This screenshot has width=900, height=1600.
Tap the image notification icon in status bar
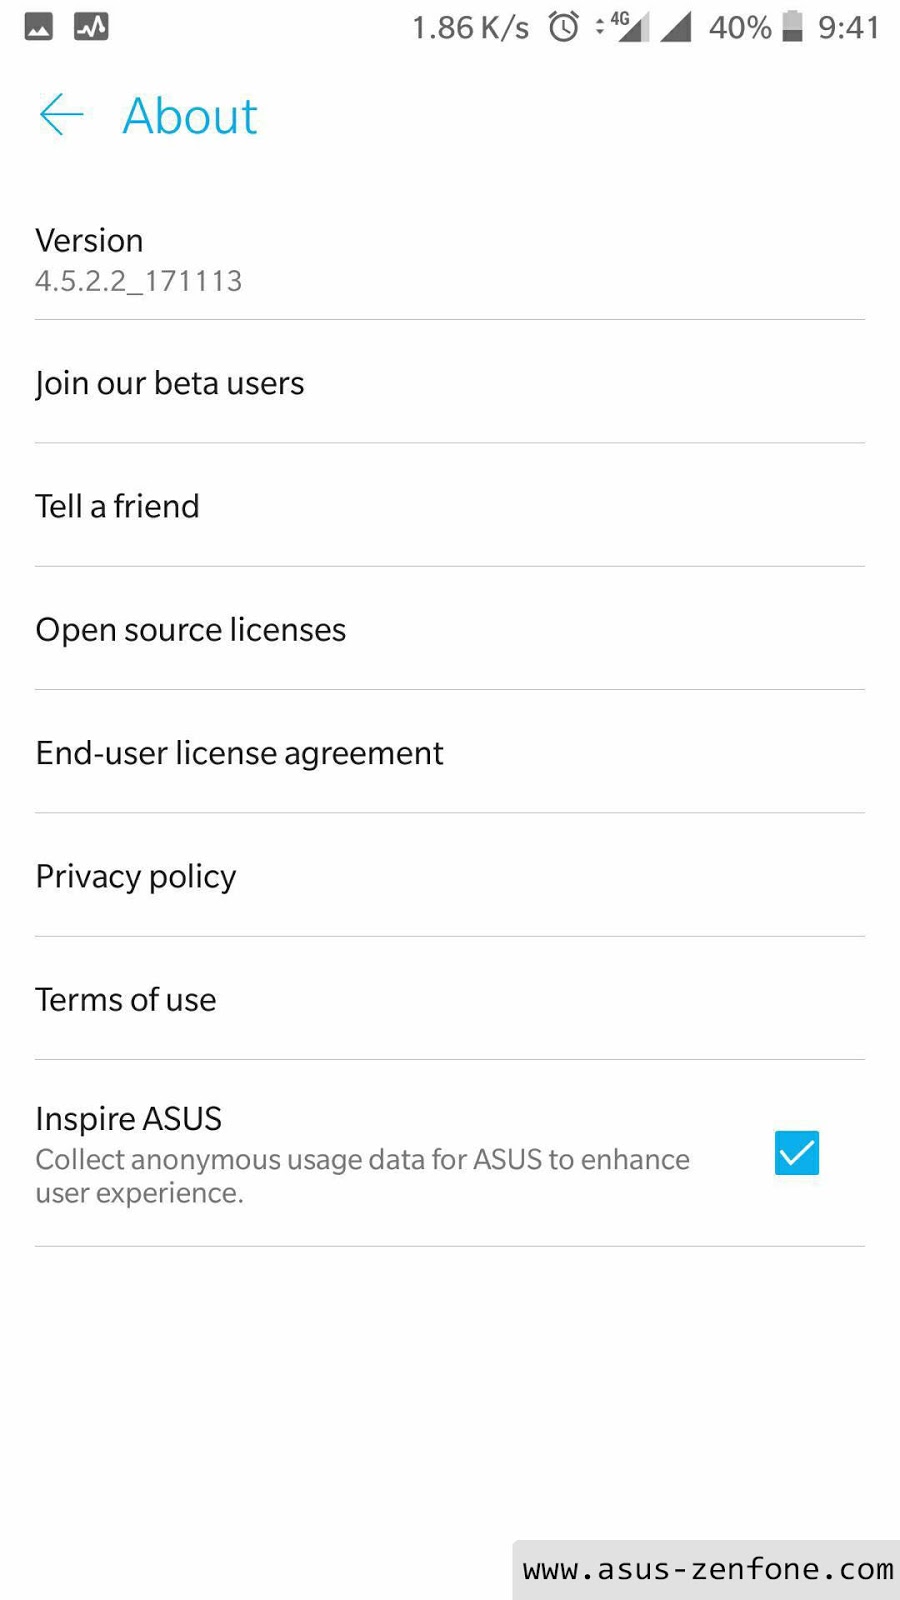(x=39, y=27)
